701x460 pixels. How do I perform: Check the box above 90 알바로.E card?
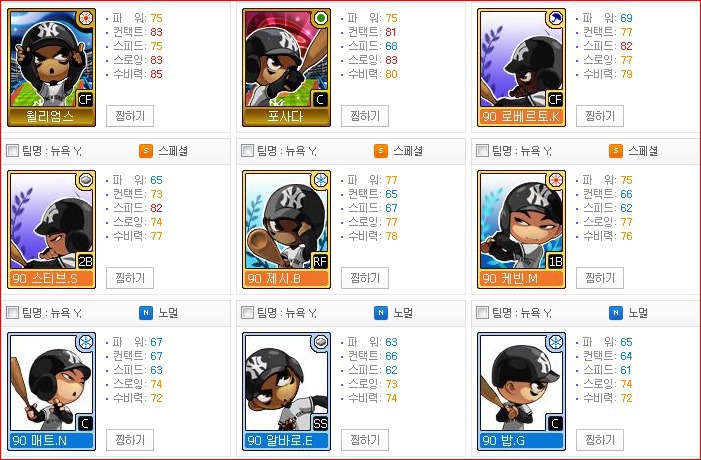click(x=247, y=312)
